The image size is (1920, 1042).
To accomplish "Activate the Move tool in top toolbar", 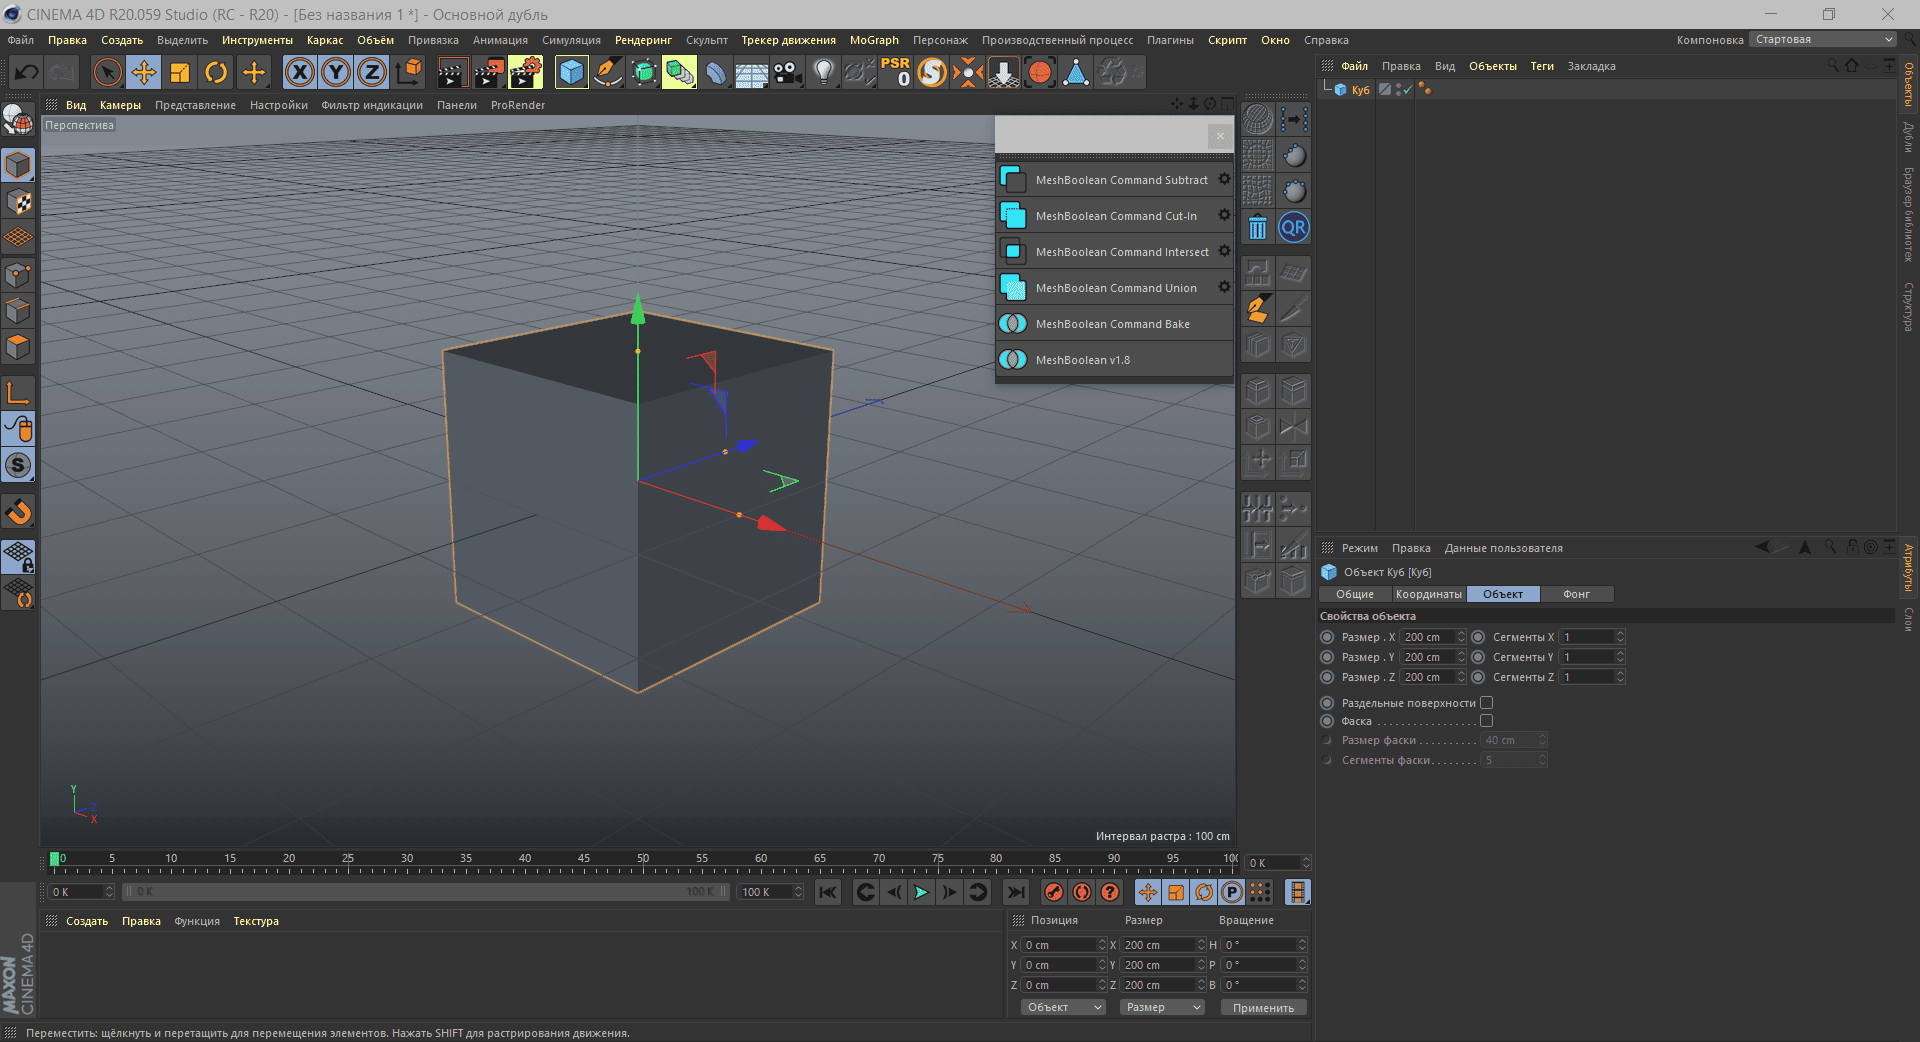I will coord(143,72).
